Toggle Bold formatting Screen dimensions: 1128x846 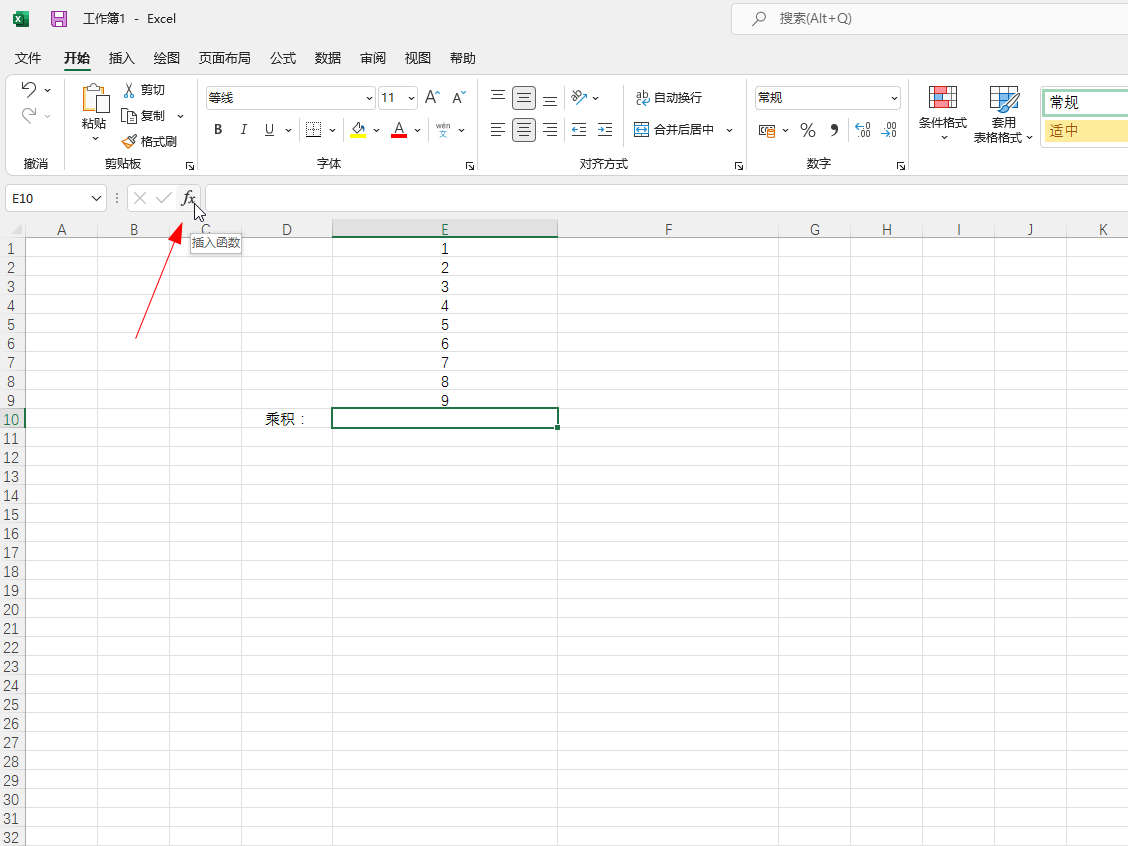(x=218, y=130)
